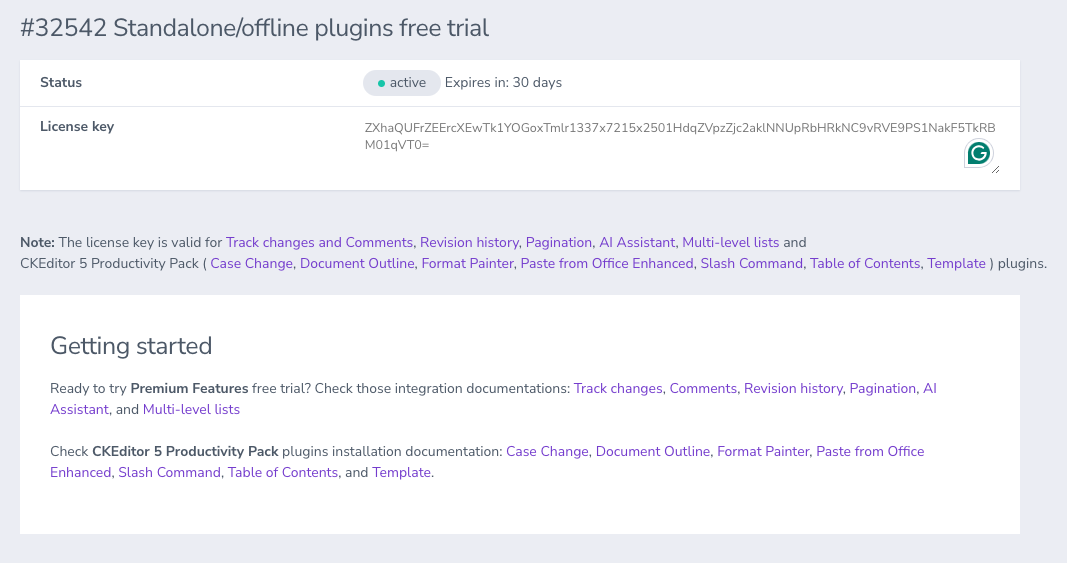Open Multi-level lists docs in Getting started

click(191, 410)
